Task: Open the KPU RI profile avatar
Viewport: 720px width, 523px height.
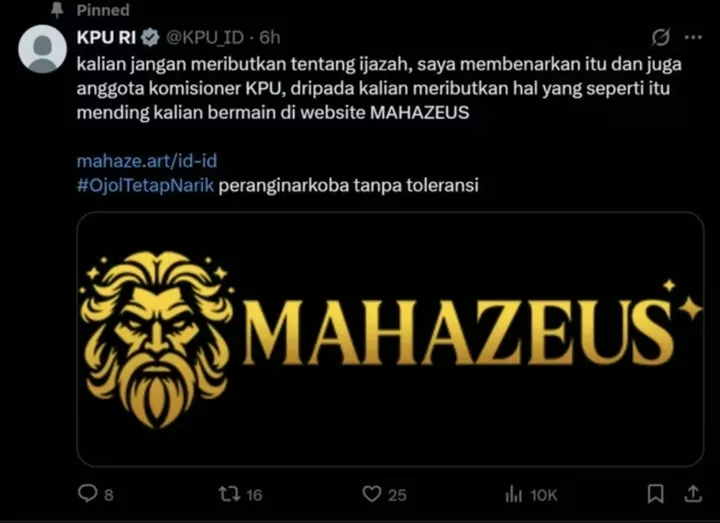Action: pos(42,49)
